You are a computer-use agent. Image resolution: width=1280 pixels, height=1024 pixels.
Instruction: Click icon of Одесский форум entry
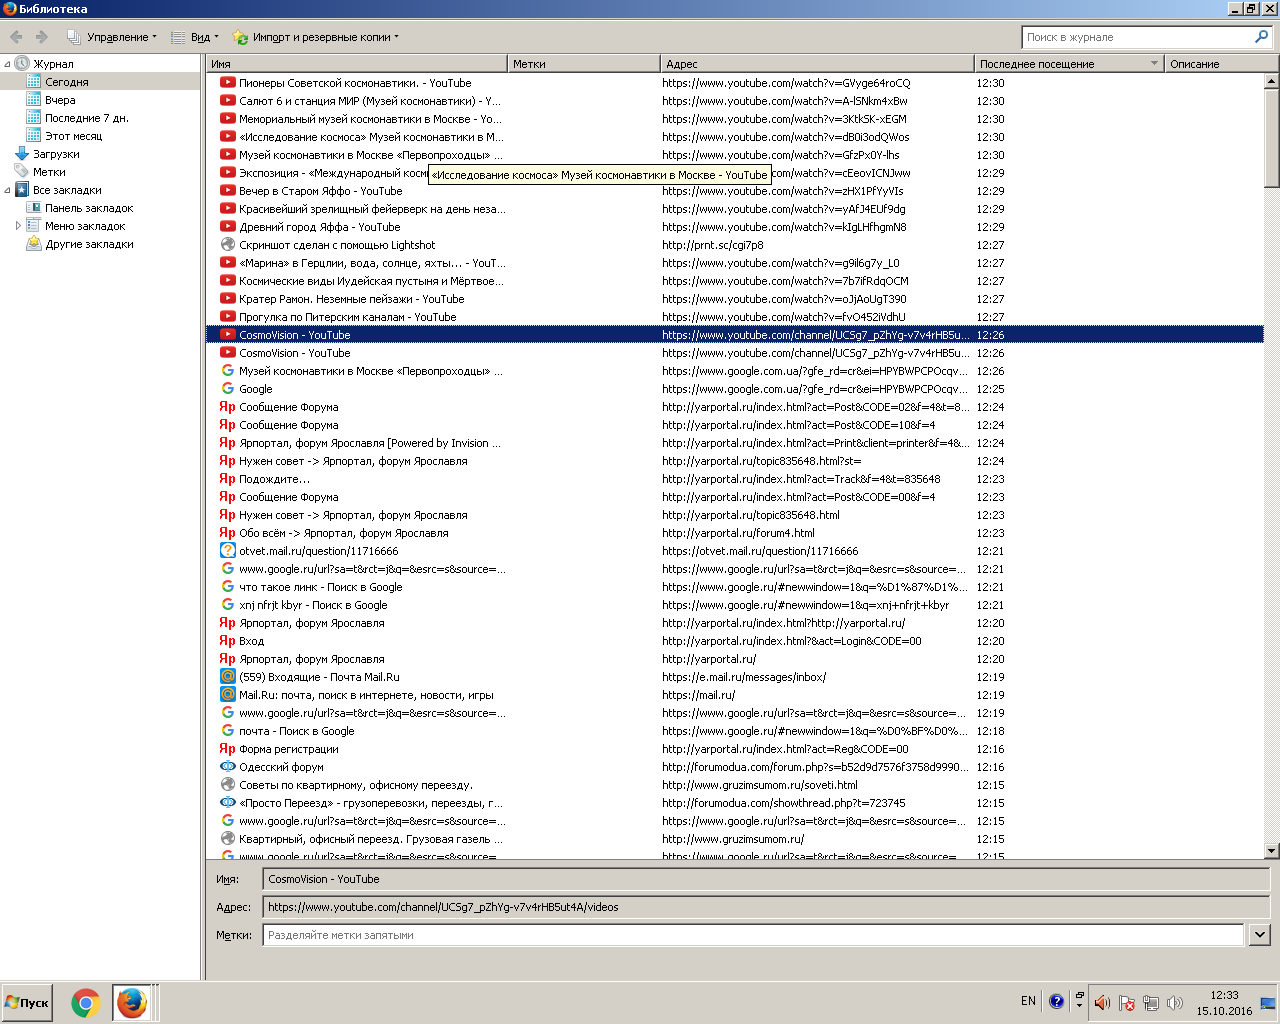click(x=228, y=767)
